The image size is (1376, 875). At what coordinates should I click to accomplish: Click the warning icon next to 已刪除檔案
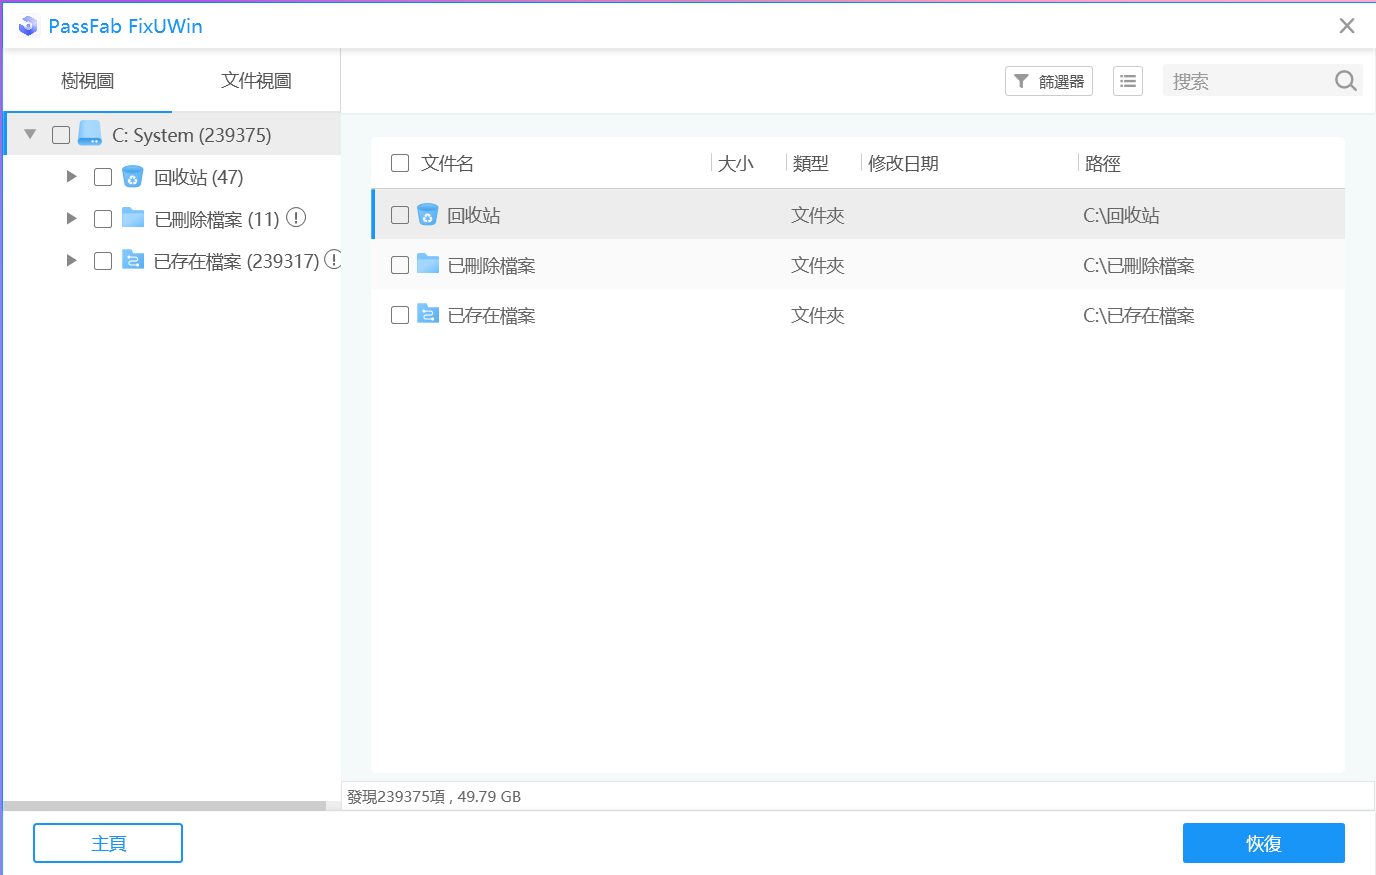click(x=295, y=218)
